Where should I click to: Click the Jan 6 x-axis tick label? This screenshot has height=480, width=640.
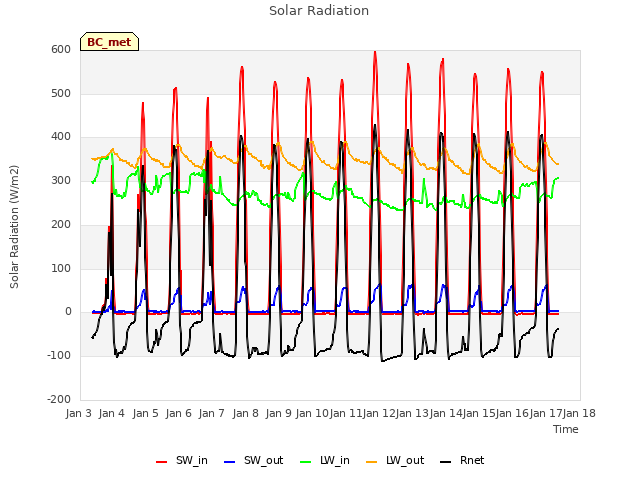[179, 413]
